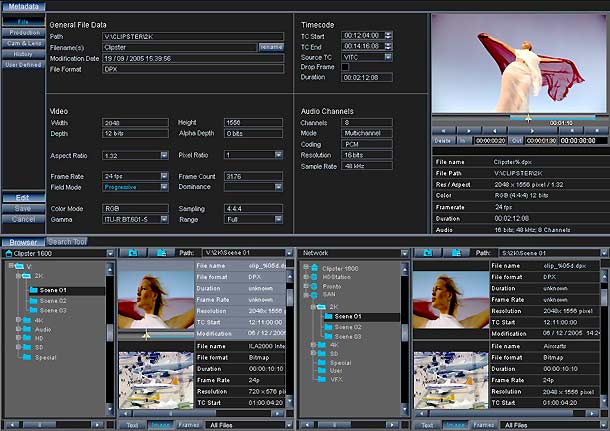Click the second folder icon left of the V:\2K\Scene 01 path

[161, 253]
